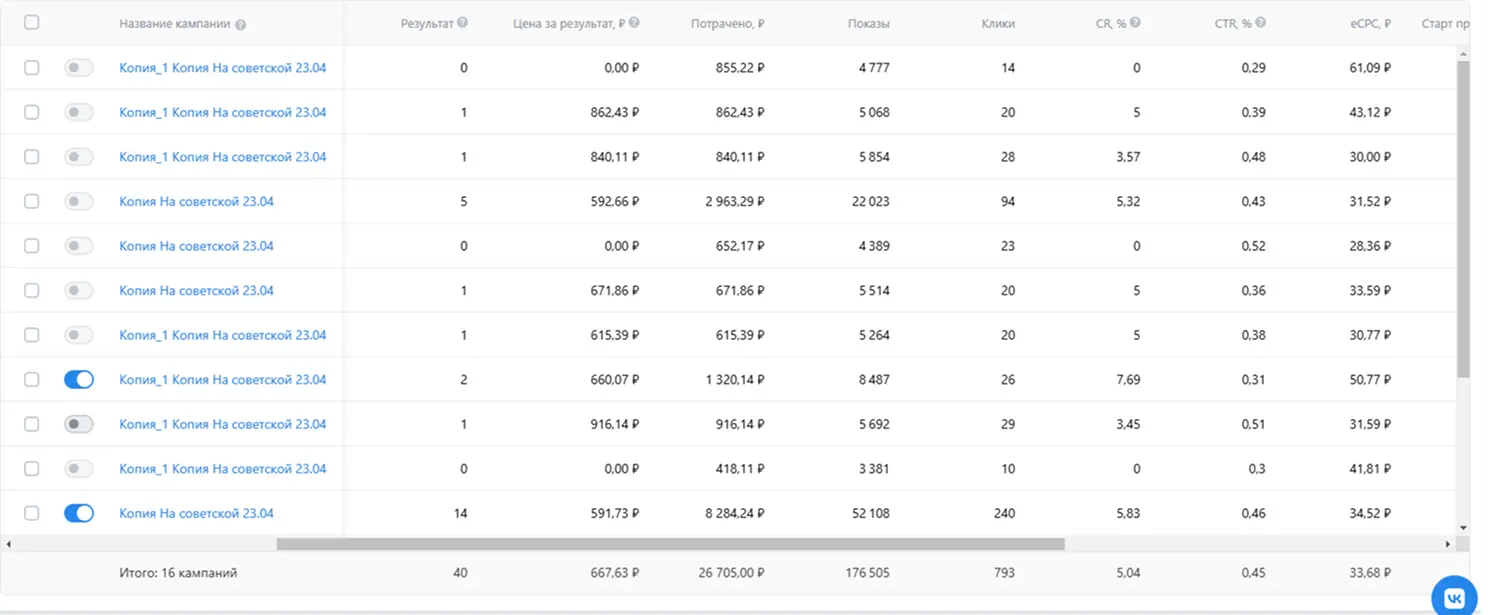This screenshot has width=1500, height=615.
Task: Turn off the campaign with 1 320,14 ₽ spent
Action: click(79, 380)
